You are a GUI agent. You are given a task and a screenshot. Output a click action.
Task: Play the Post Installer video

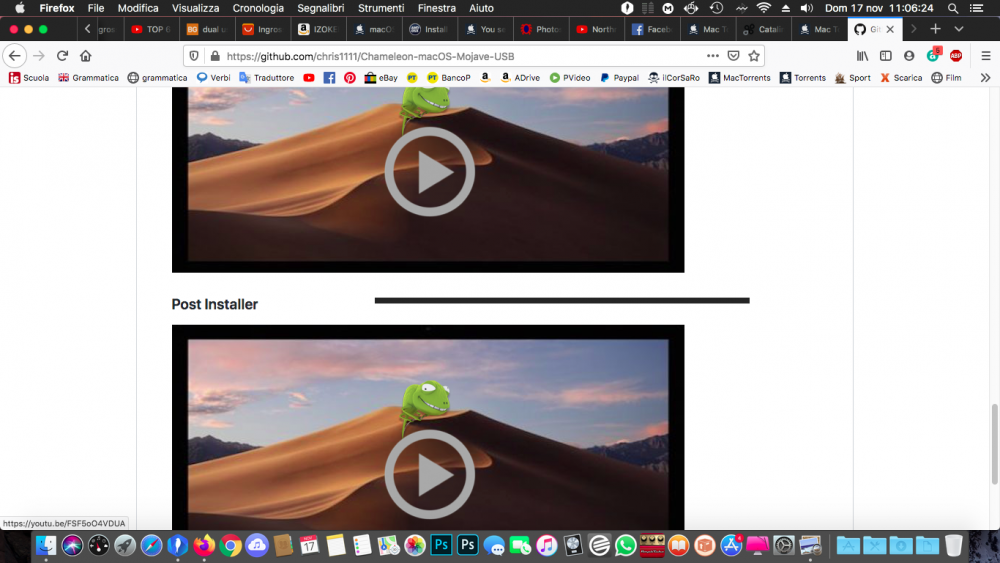[x=429, y=474]
